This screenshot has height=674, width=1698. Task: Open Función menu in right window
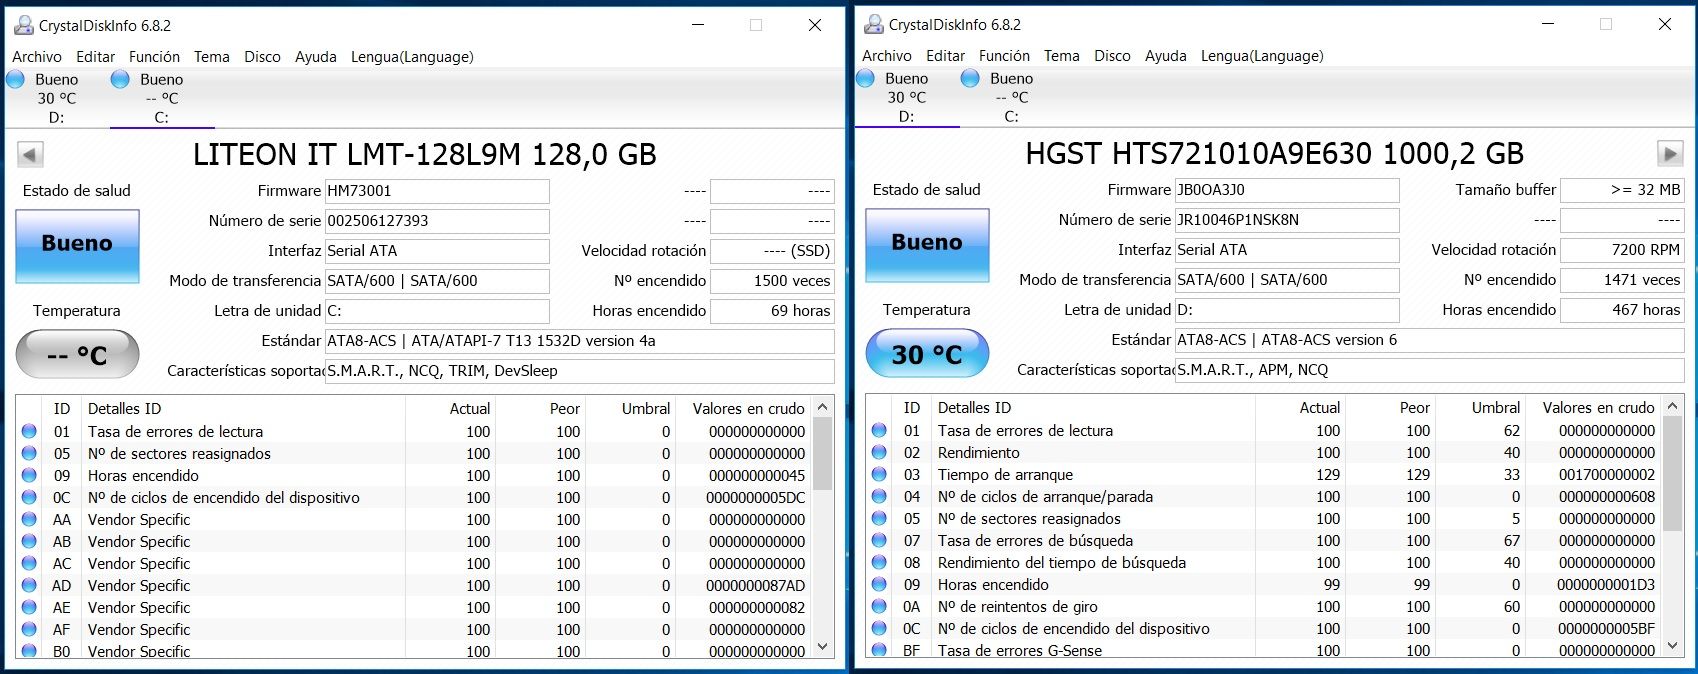[x=1004, y=56]
